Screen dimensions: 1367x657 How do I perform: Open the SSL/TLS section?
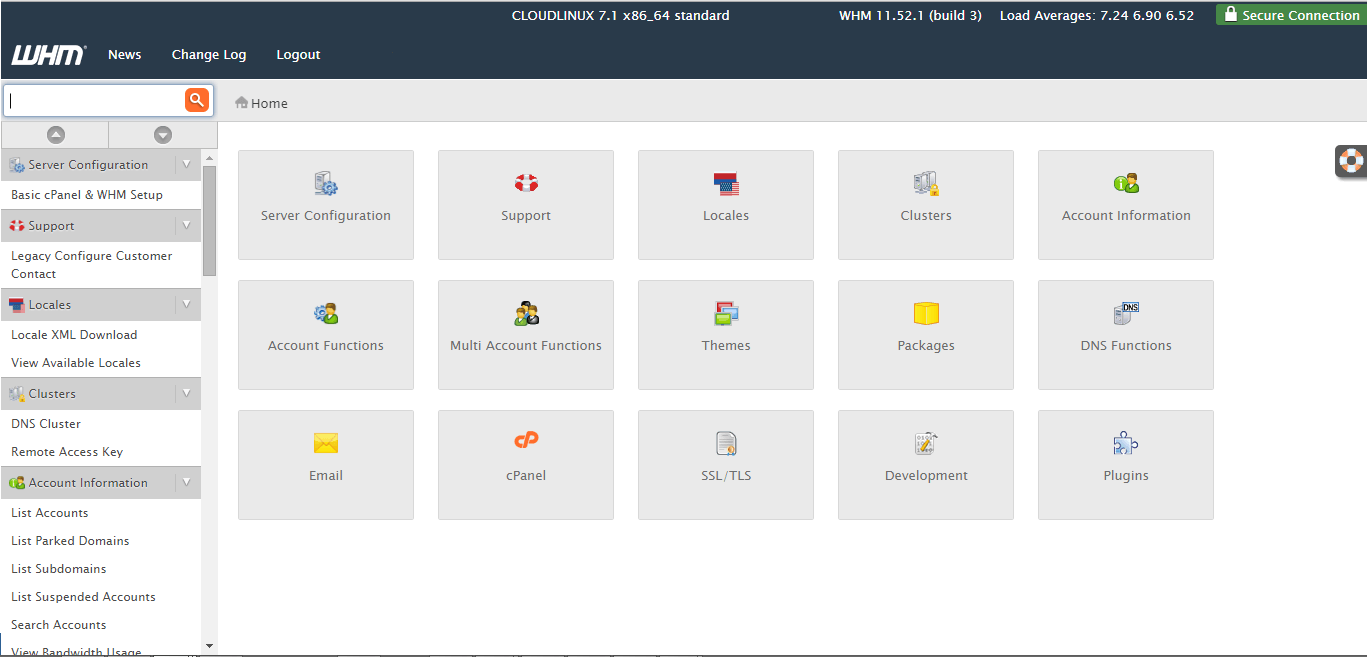tap(725, 465)
